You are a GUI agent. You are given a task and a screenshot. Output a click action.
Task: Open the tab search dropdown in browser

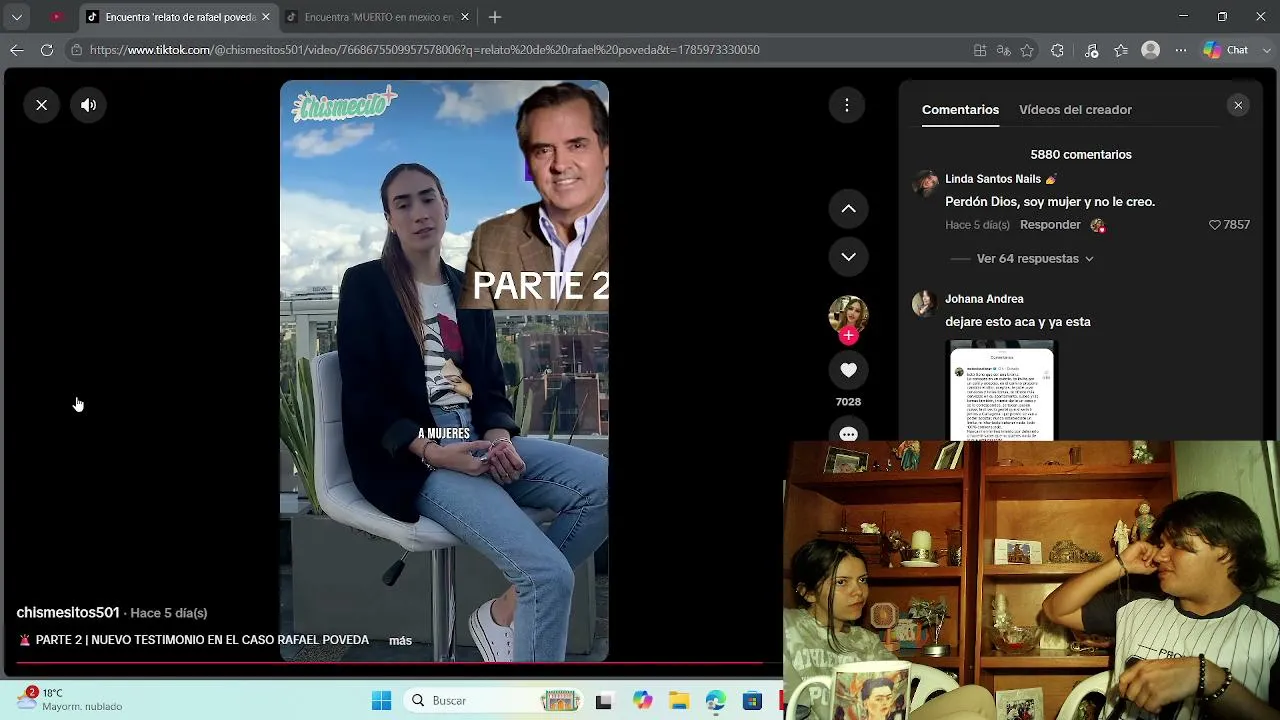[x=17, y=17]
